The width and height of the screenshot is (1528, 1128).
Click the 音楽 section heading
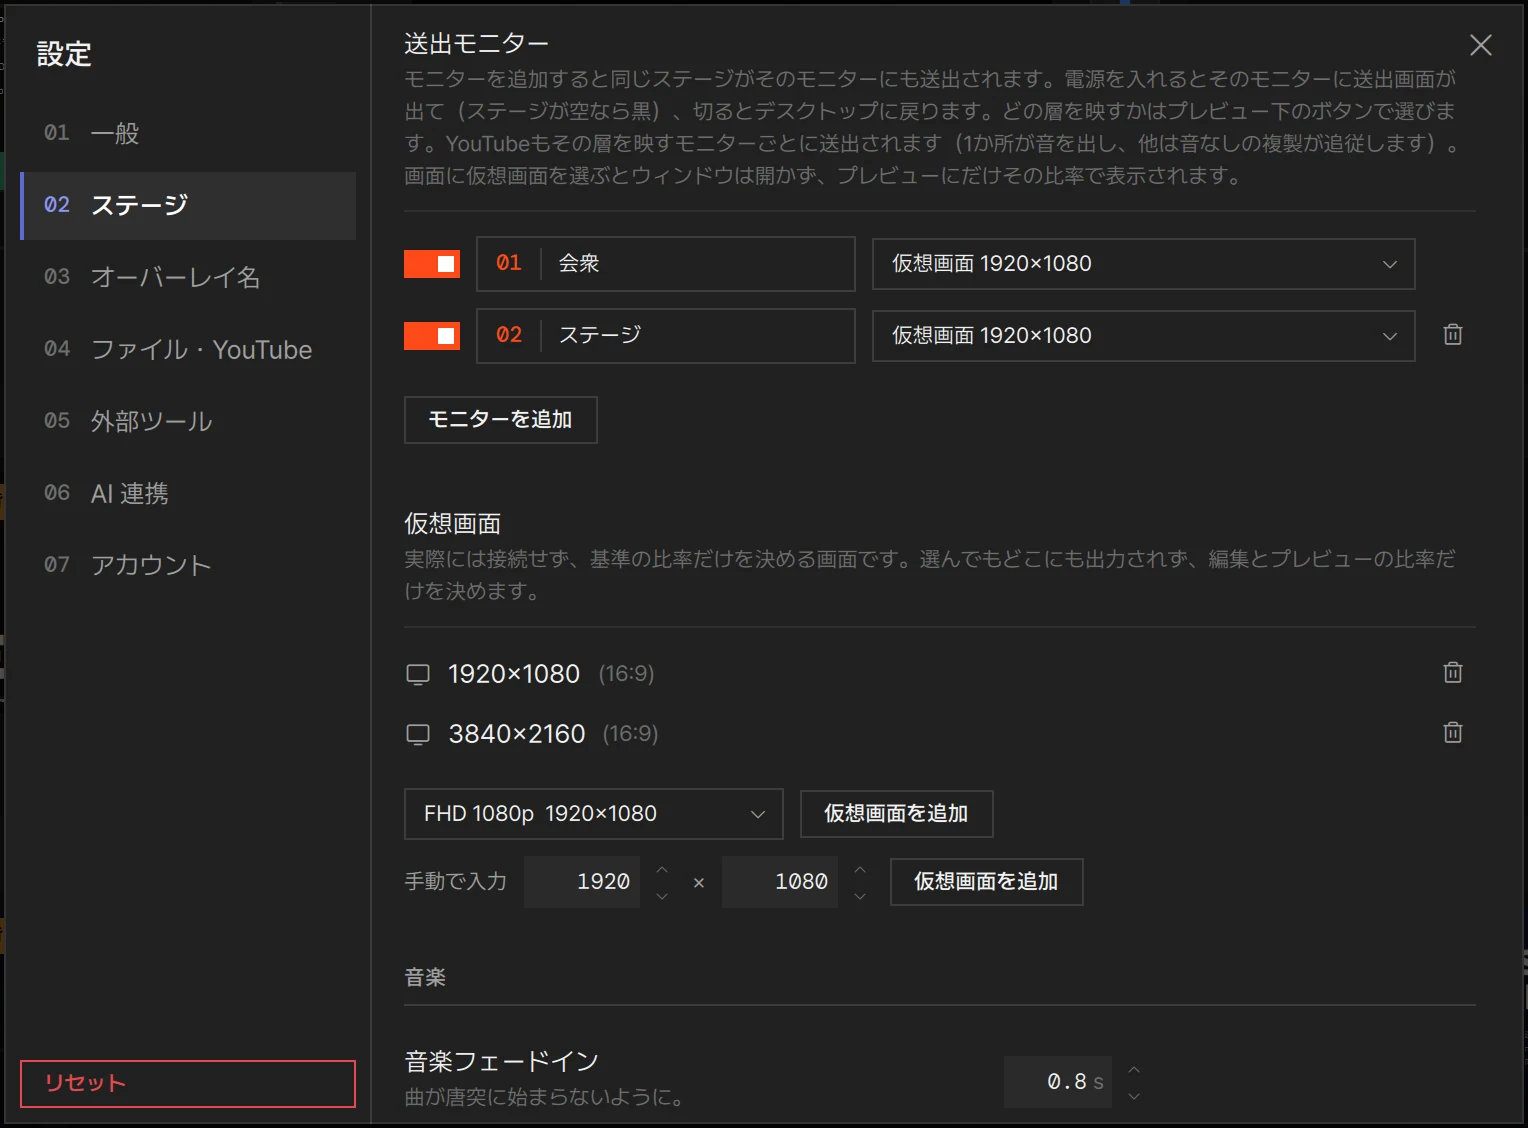(x=425, y=977)
